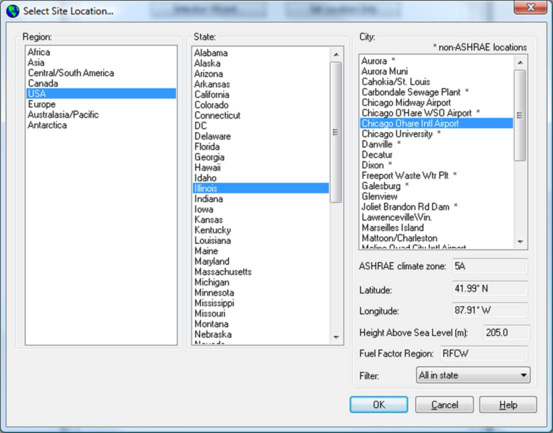Click the City list scrollbar thumb
553x433 pixels.
520,115
